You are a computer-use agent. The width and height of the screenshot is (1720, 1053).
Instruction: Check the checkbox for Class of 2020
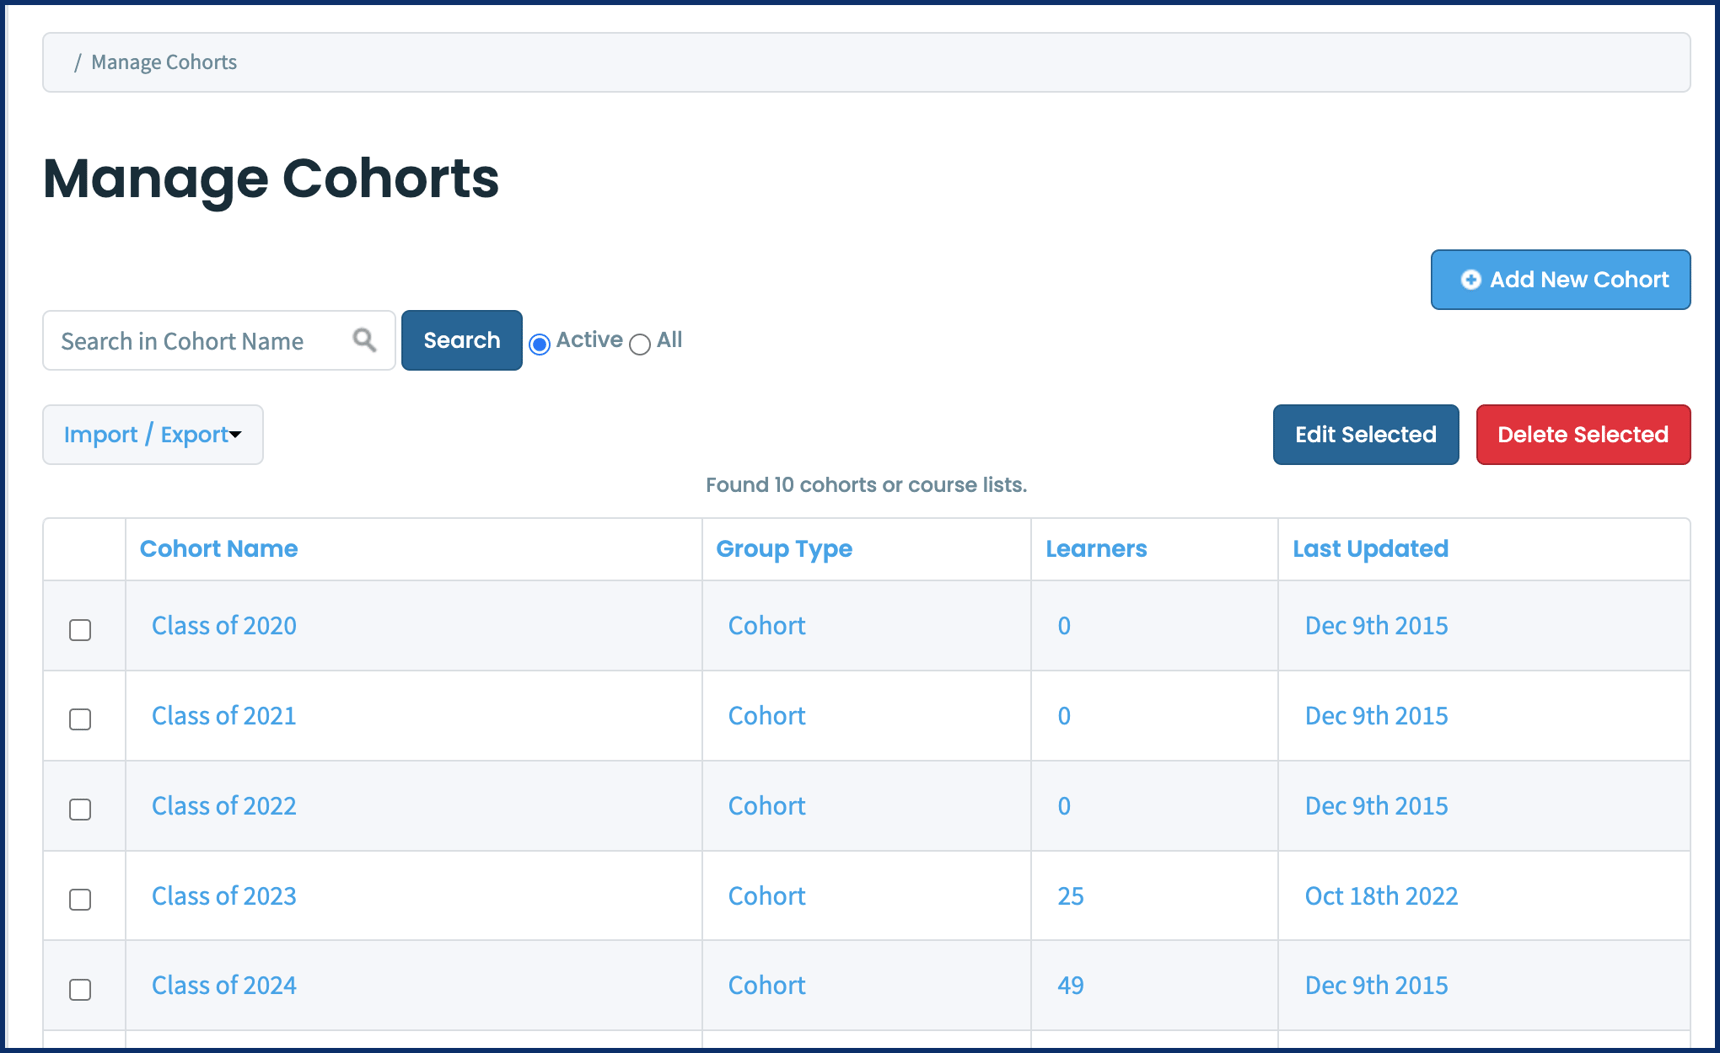pos(80,628)
